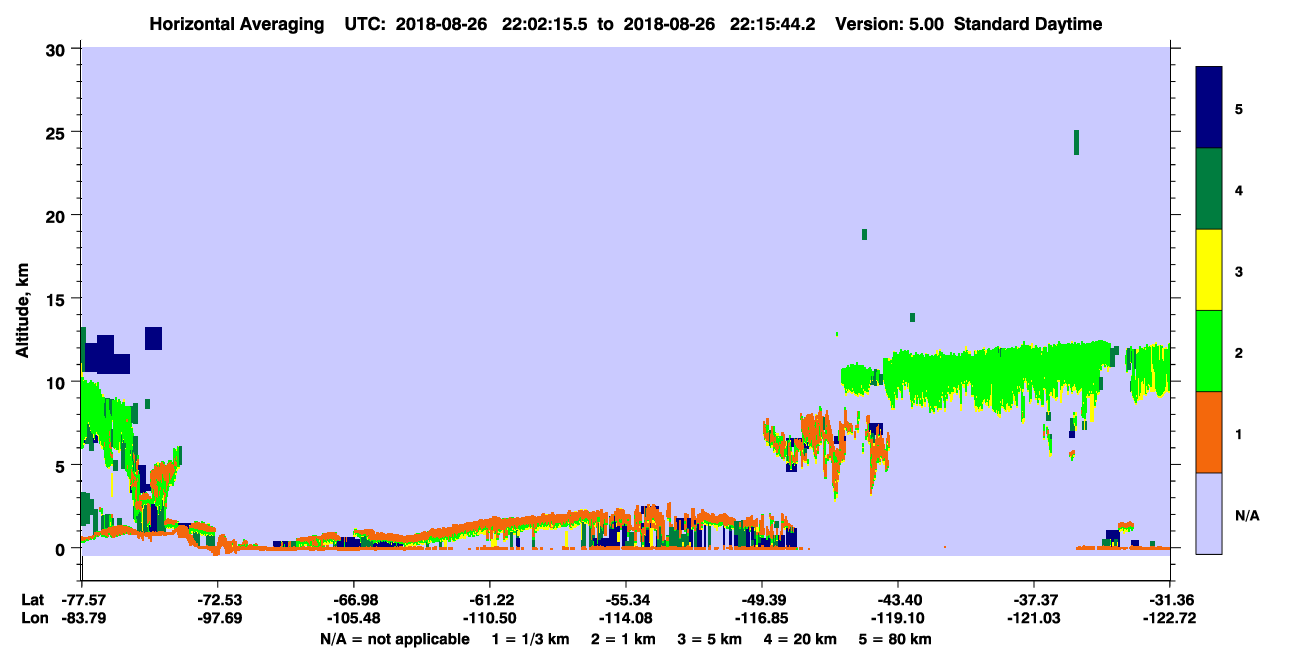Click the longitude value -110.50
Screen dimensions: 1300x667
[489, 618]
